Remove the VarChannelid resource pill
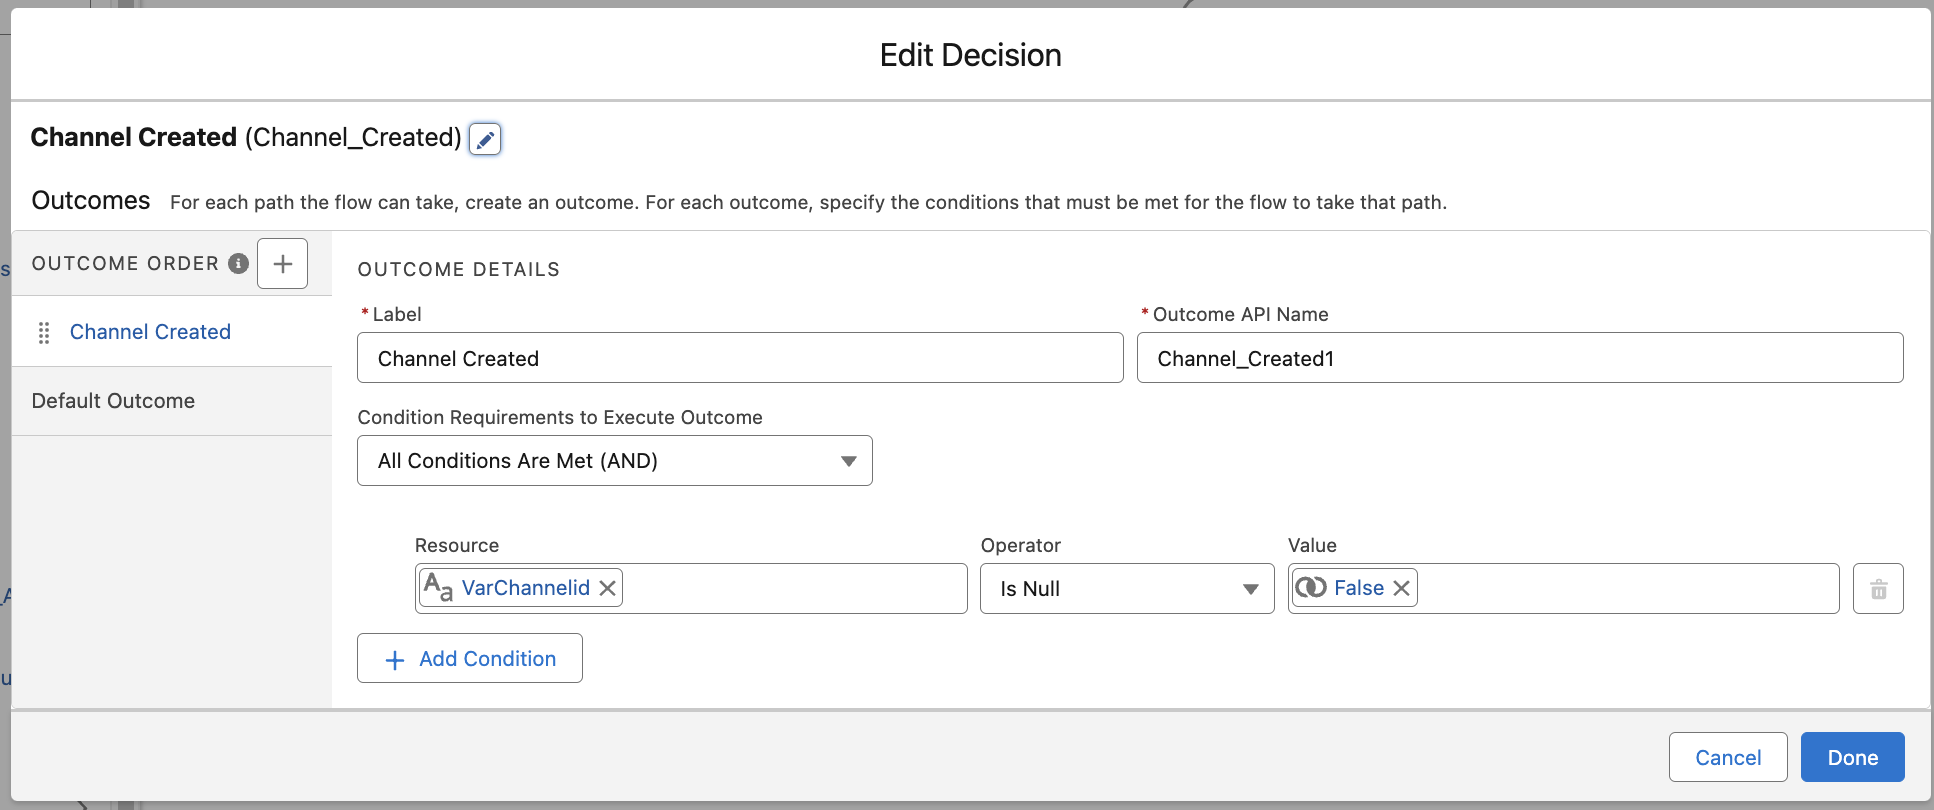Viewport: 1934px width, 810px height. click(x=607, y=588)
